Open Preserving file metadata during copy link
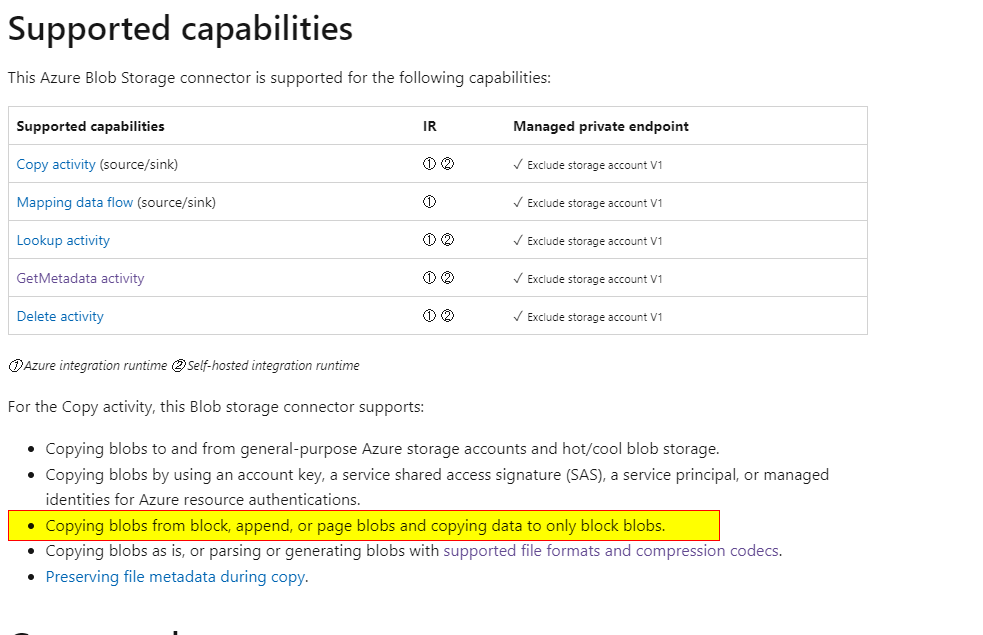The width and height of the screenshot is (983, 635). (x=176, y=577)
